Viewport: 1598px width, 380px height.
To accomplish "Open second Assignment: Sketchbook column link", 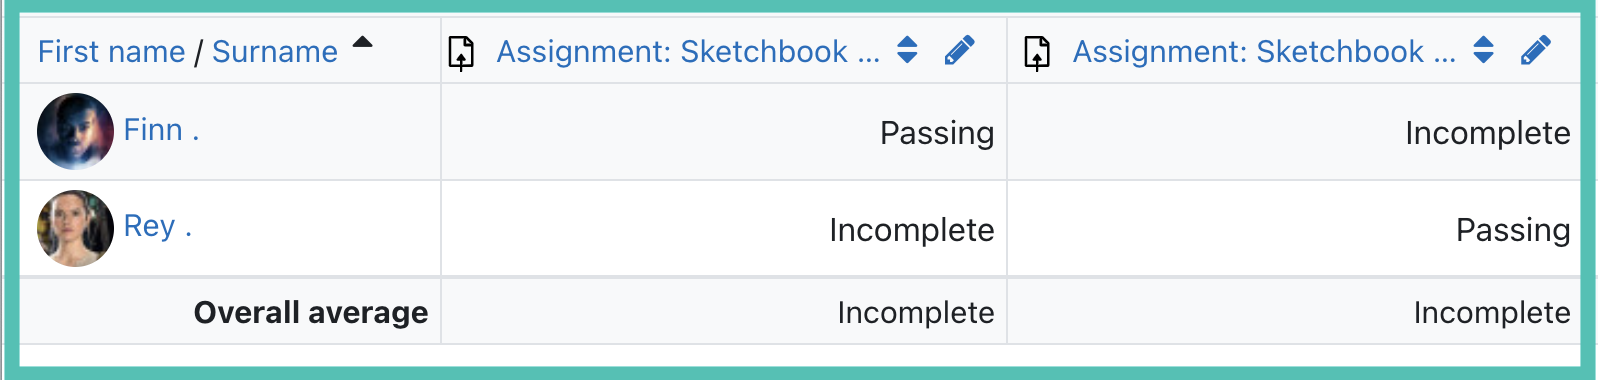I will pos(1264,51).
